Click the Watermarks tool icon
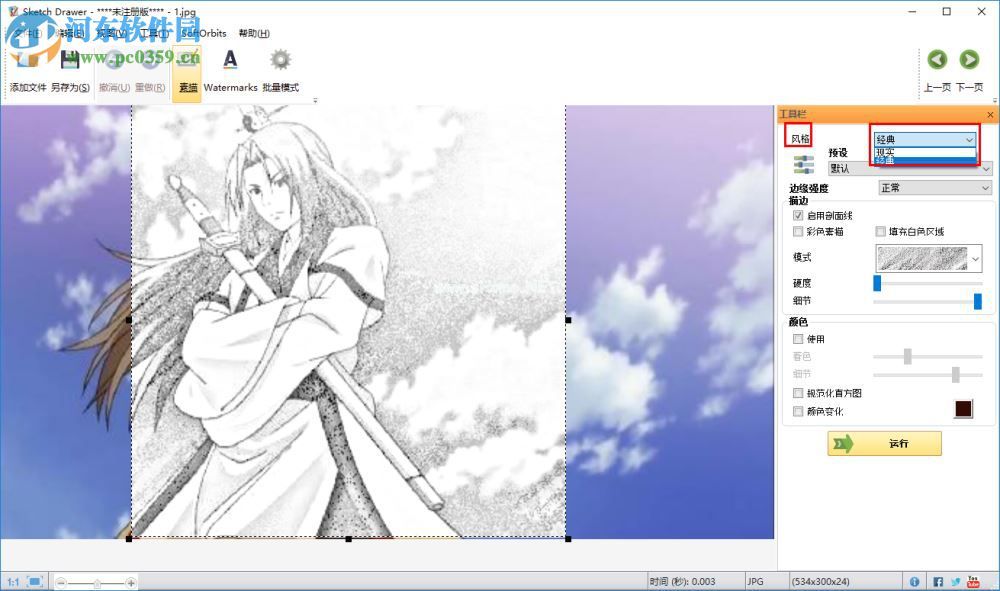1000x591 pixels. pos(230,62)
